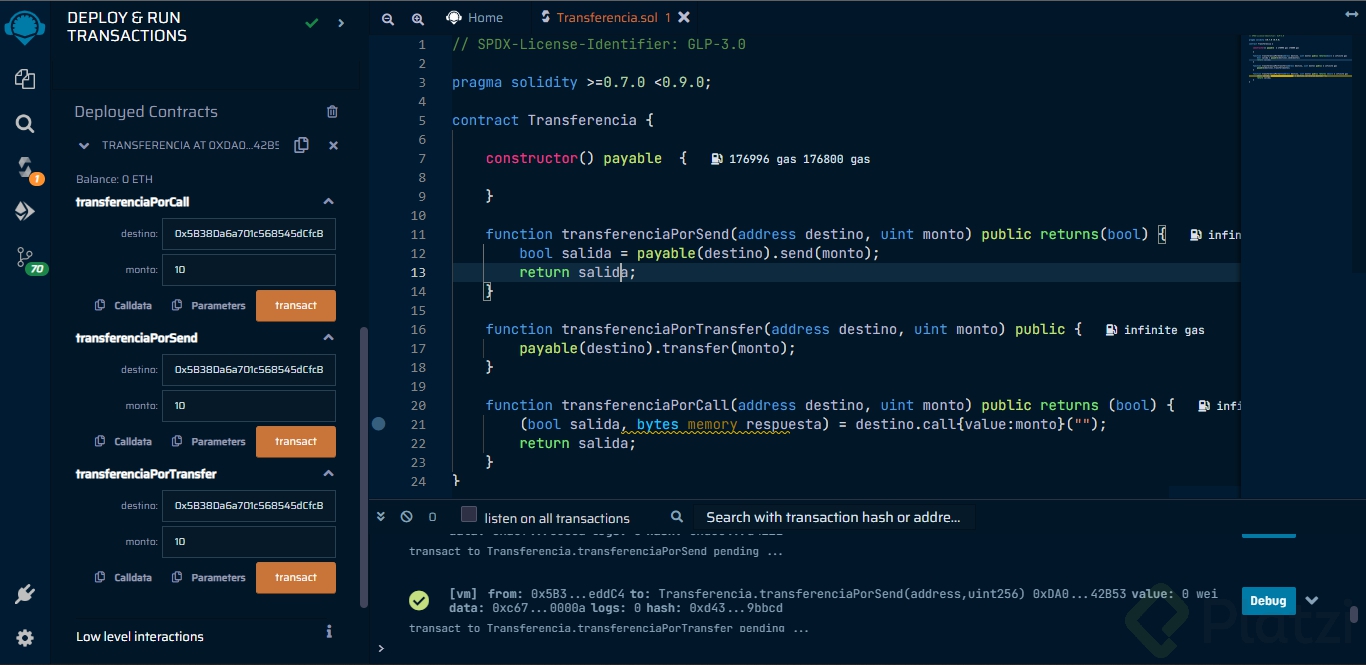Collapse the transferenciaPorTransfer function section
This screenshot has height=665, width=1366.
pos(328,474)
